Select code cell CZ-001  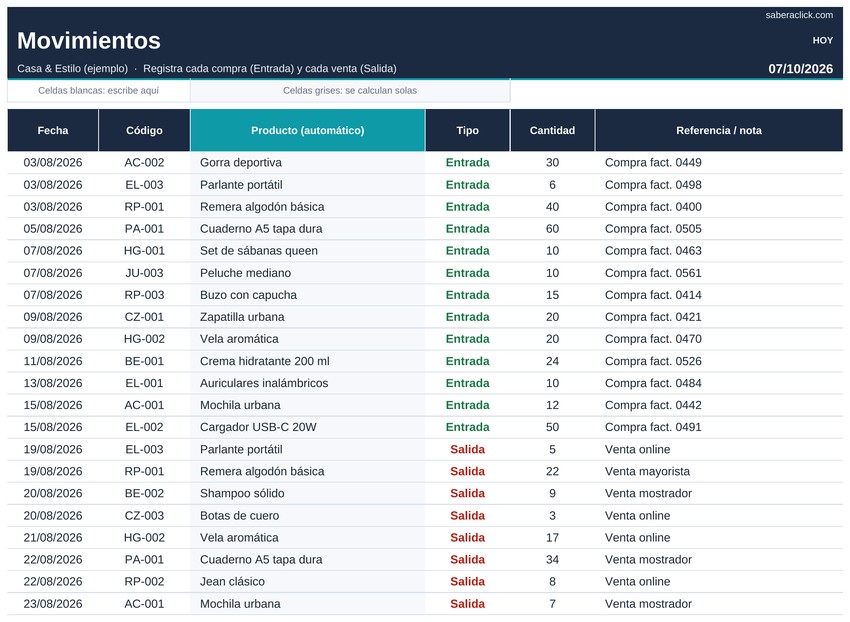point(144,317)
